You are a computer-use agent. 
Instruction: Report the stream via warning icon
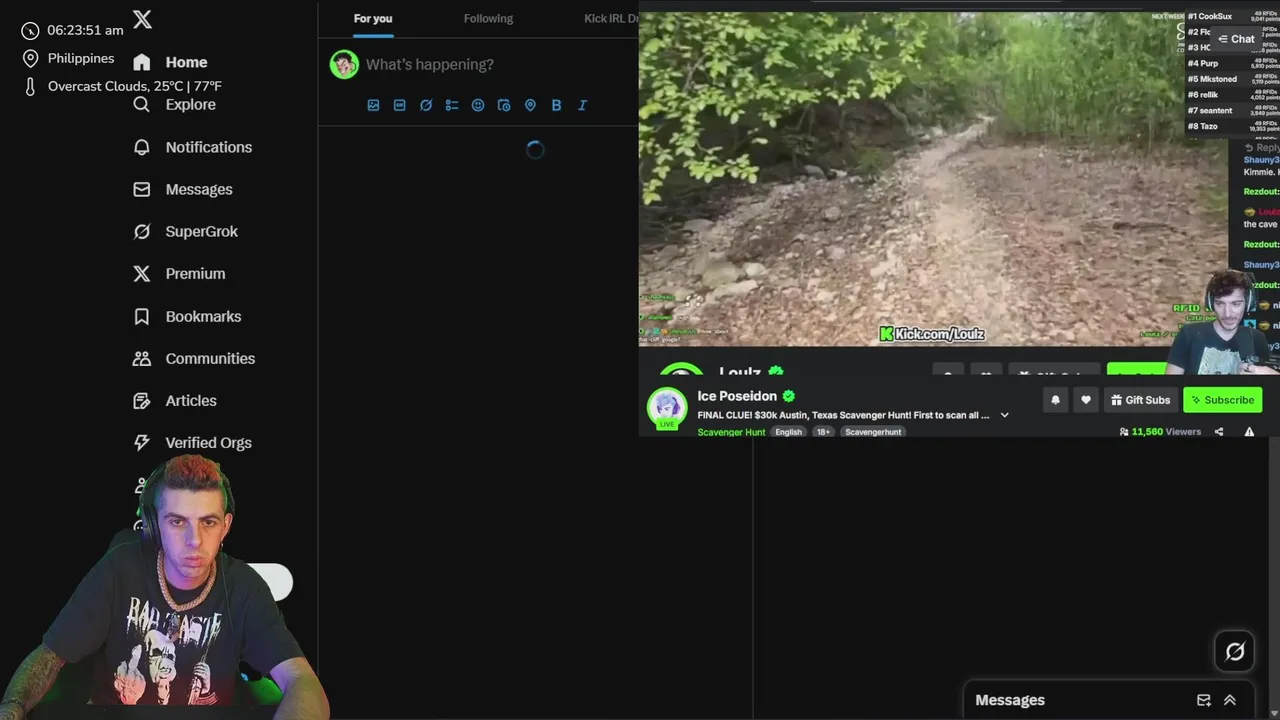(x=1249, y=432)
